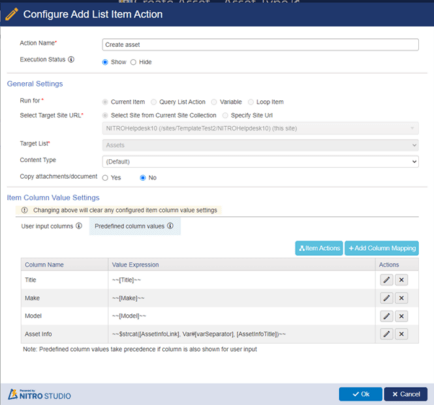Edit the Model column mapping
Viewport: 434px width, 405px height.
pyautogui.click(x=386, y=316)
